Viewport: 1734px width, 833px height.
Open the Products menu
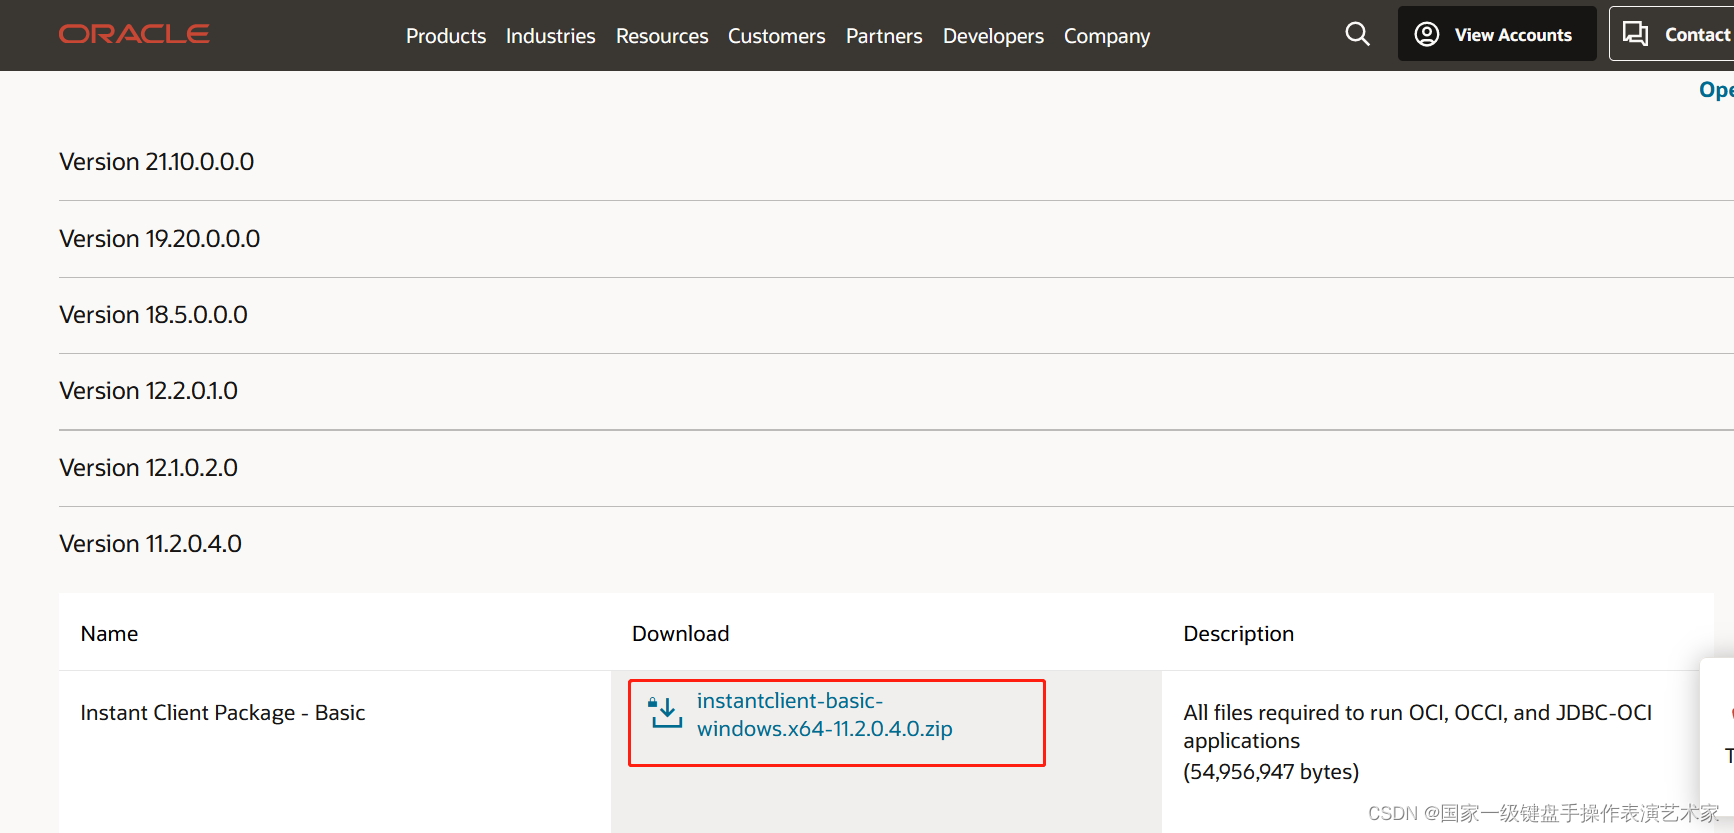coord(446,36)
